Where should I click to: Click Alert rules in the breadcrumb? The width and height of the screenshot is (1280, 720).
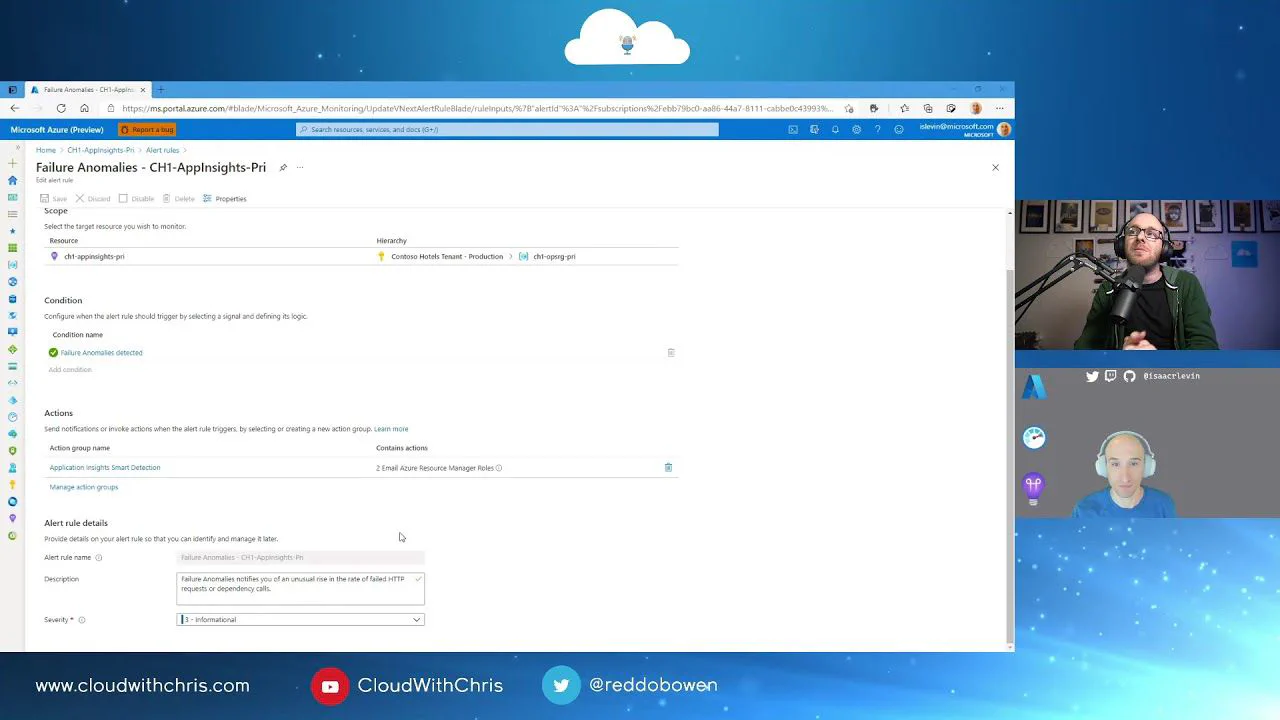click(x=162, y=149)
